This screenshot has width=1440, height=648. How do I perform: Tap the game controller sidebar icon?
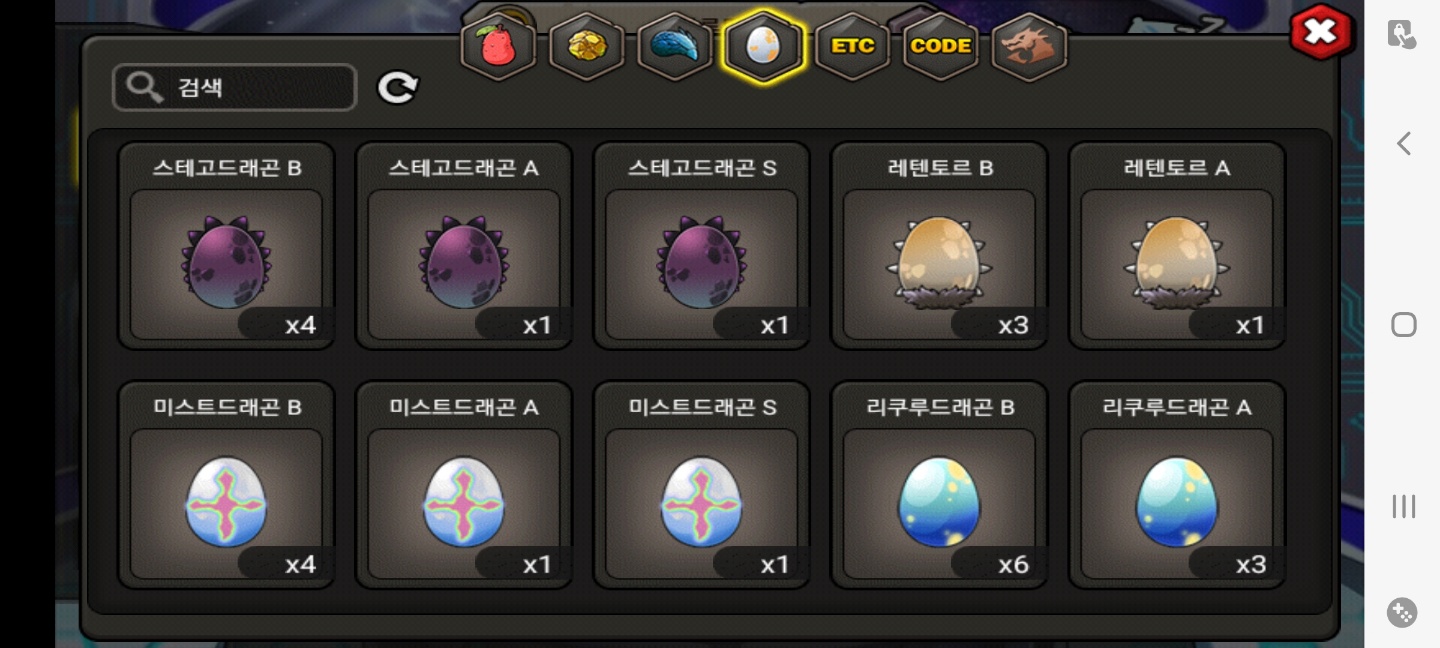[x=1402, y=612]
